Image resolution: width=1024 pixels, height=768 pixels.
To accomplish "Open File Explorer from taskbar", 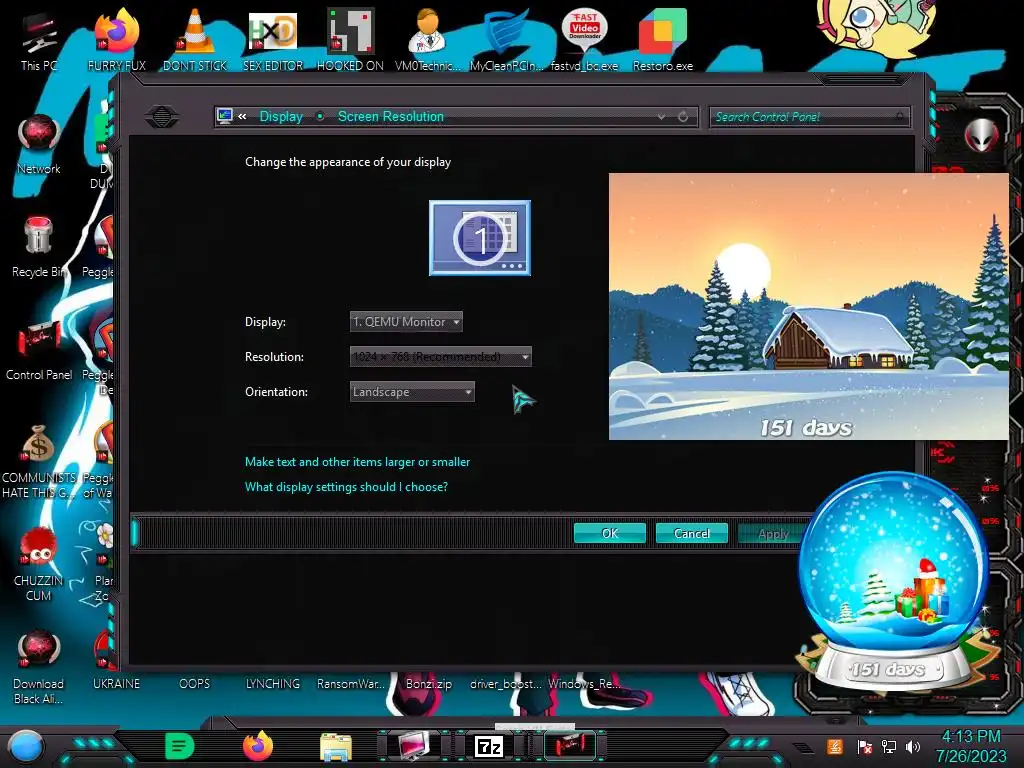I will click(x=336, y=747).
